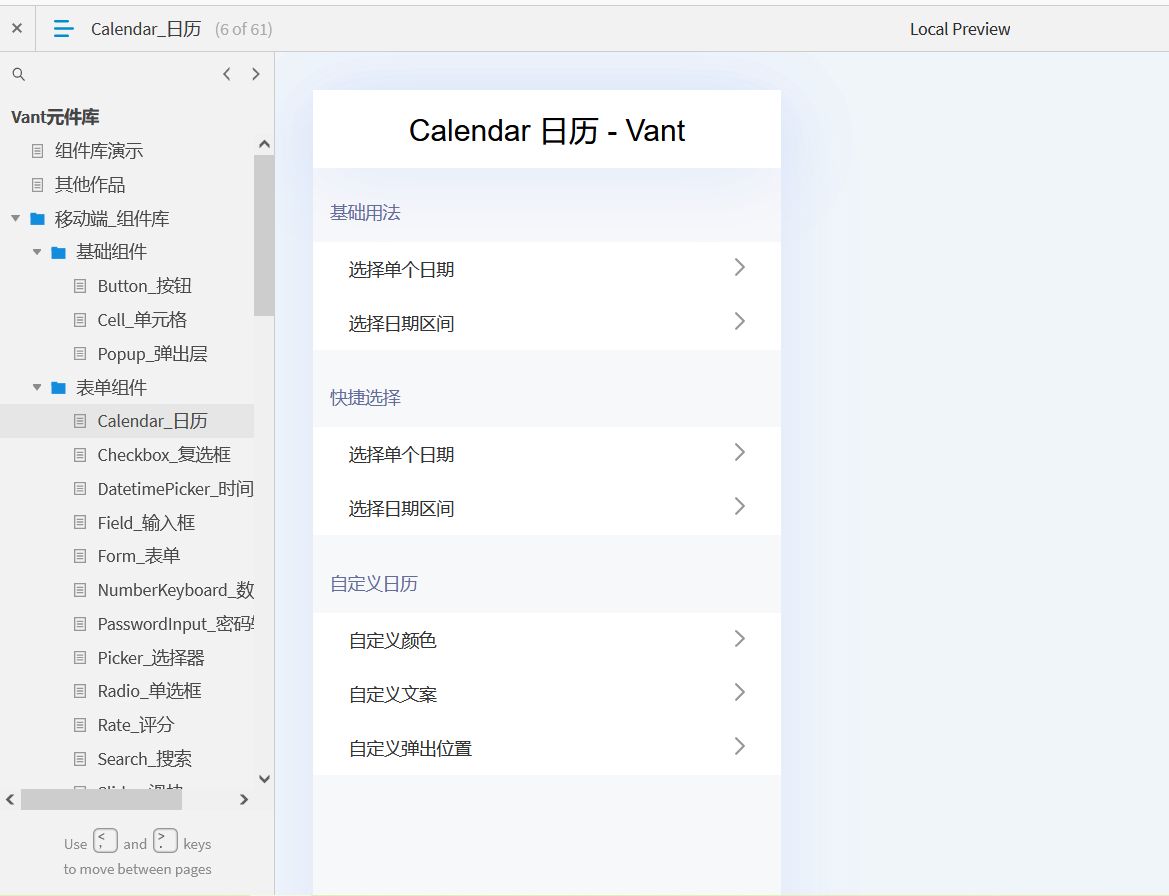Open the DatetimePicker_时间 page

click(175, 488)
